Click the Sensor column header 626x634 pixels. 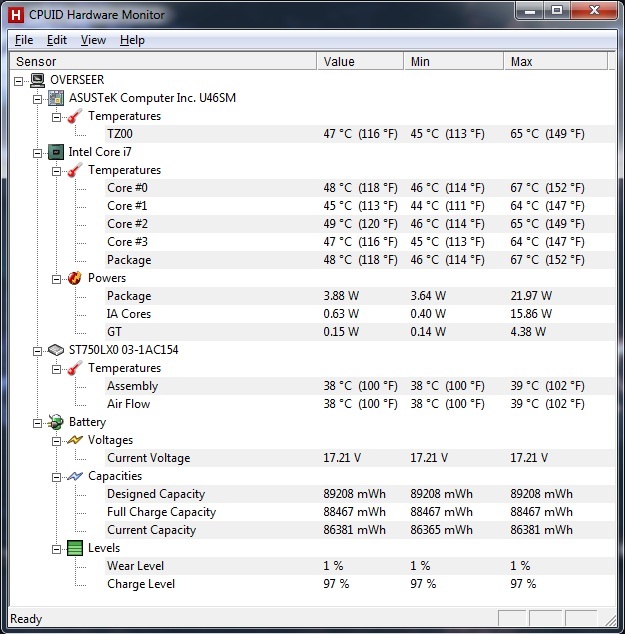(163, 61)
